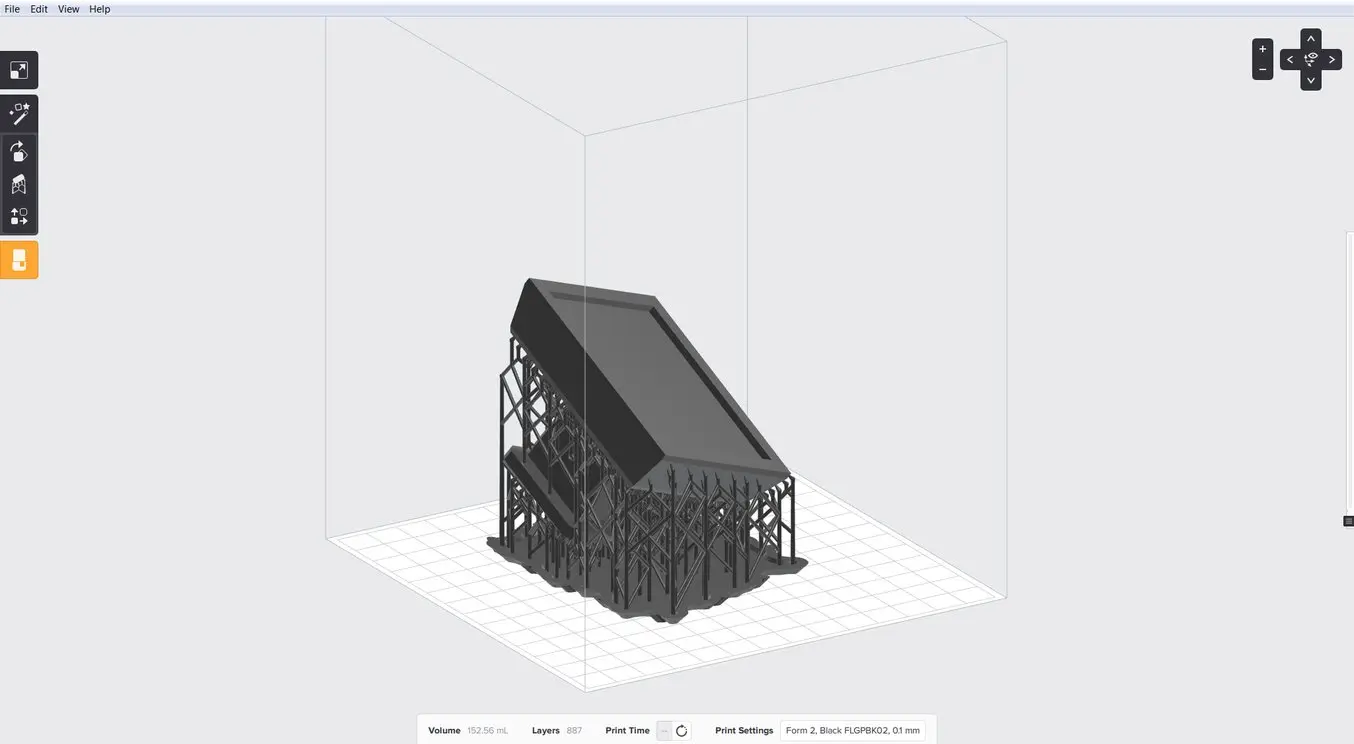The image size is (1354, 744).
Task: Open the One-Click Print magic wand
Action: click(19, 114)
